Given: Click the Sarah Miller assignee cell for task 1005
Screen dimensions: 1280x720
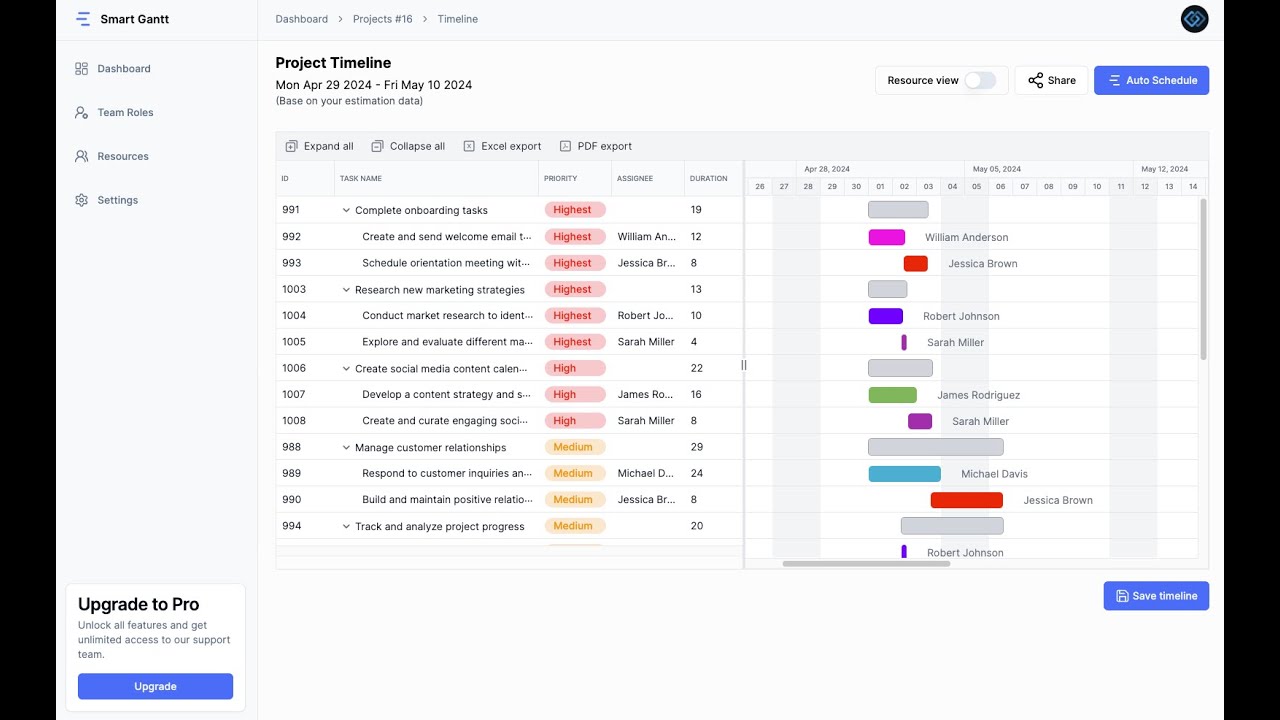Looking at the screenshot, I should pos(646,342).
